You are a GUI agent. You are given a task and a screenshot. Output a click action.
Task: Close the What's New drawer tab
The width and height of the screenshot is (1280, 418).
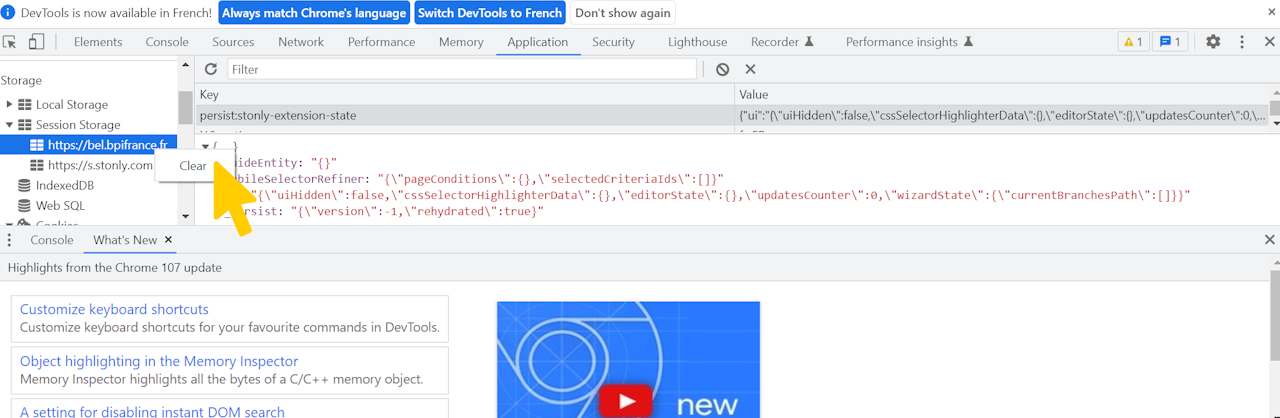(x=168, y=240)
